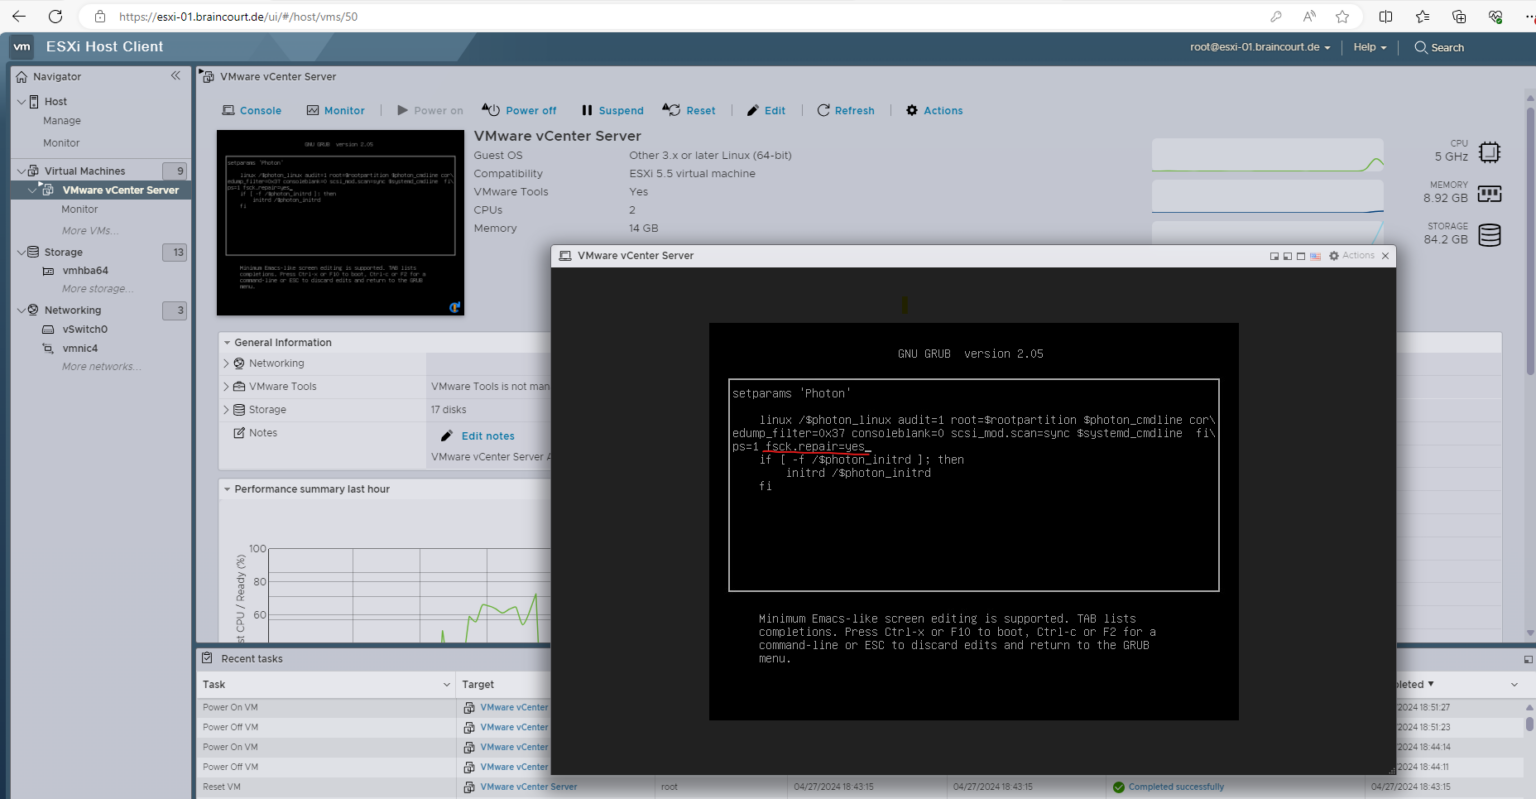Open the More storage... link
The width and height of the screenshot is (1536, 799).
[95, 289]
